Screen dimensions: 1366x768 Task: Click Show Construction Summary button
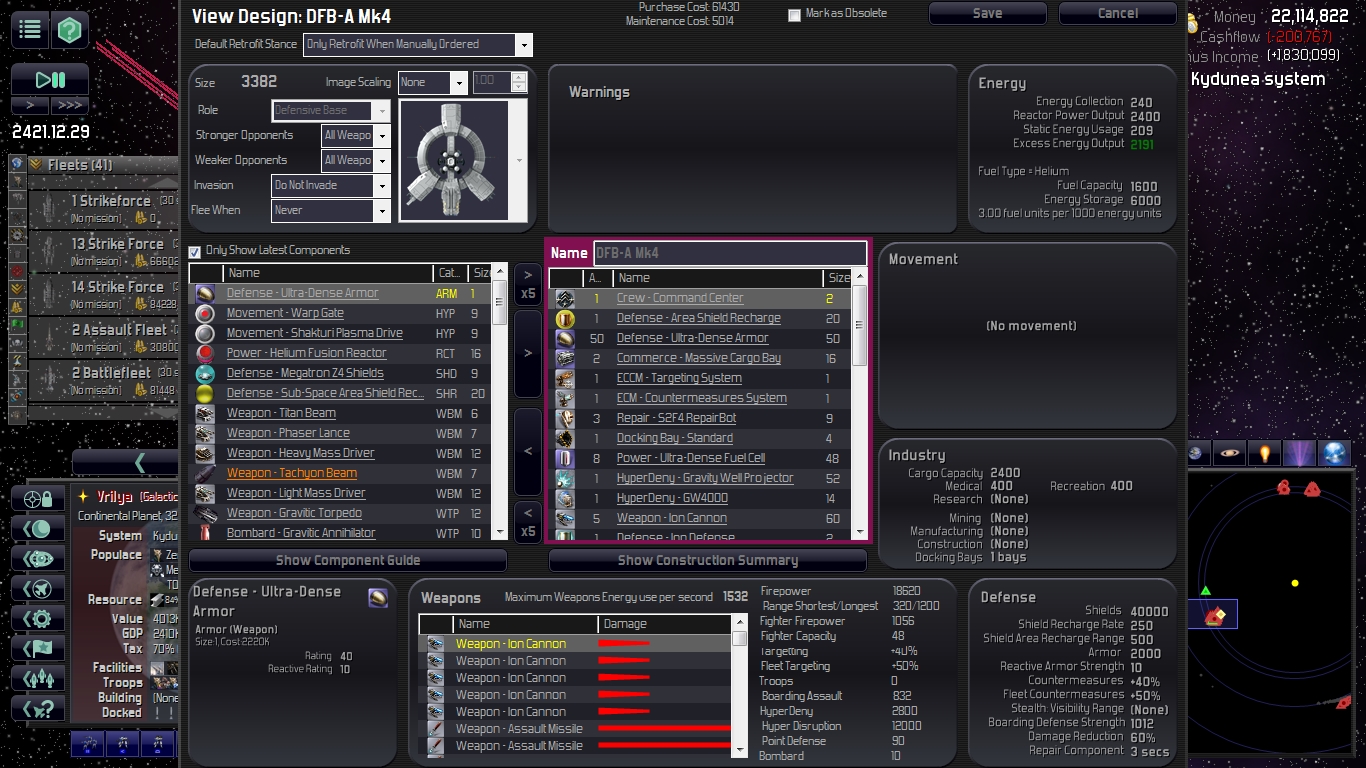(x=708, y=560)
